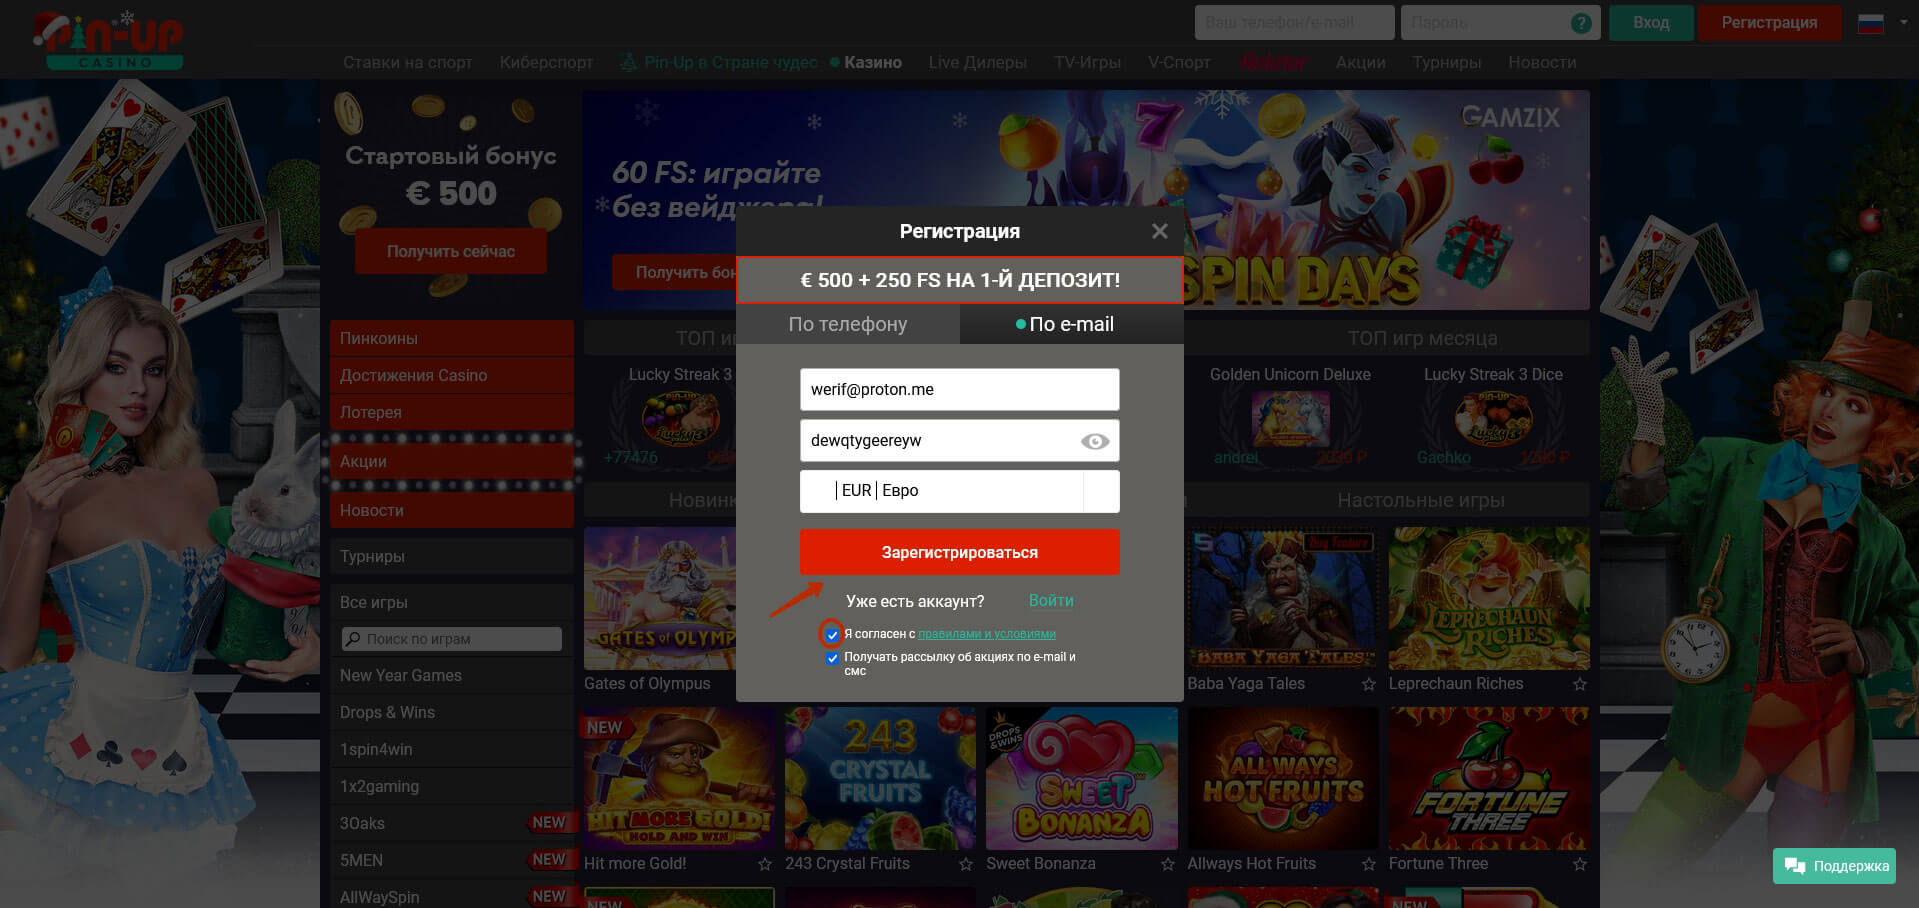Close the Регистрация dialog
Viewport: 1919px width, 908px height.
pyautogui.click(x=1159, y=231)
